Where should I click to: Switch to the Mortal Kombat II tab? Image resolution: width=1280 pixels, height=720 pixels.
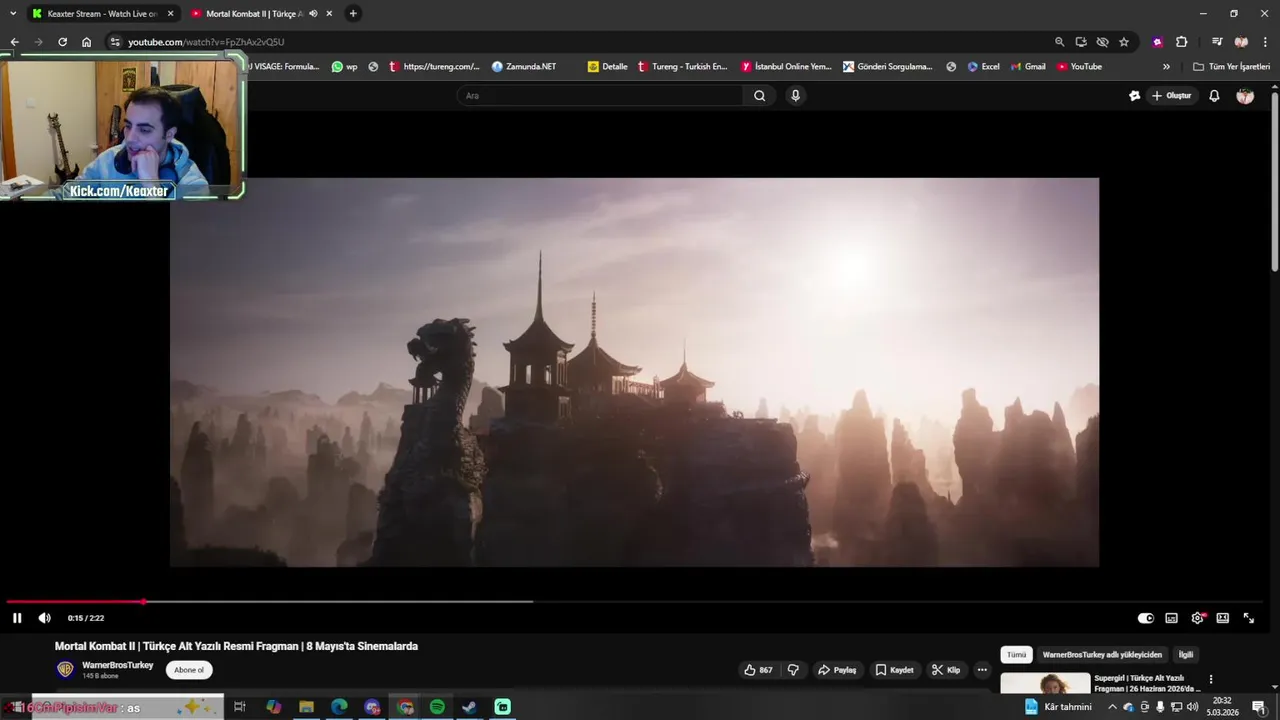(x=254, y=14)
